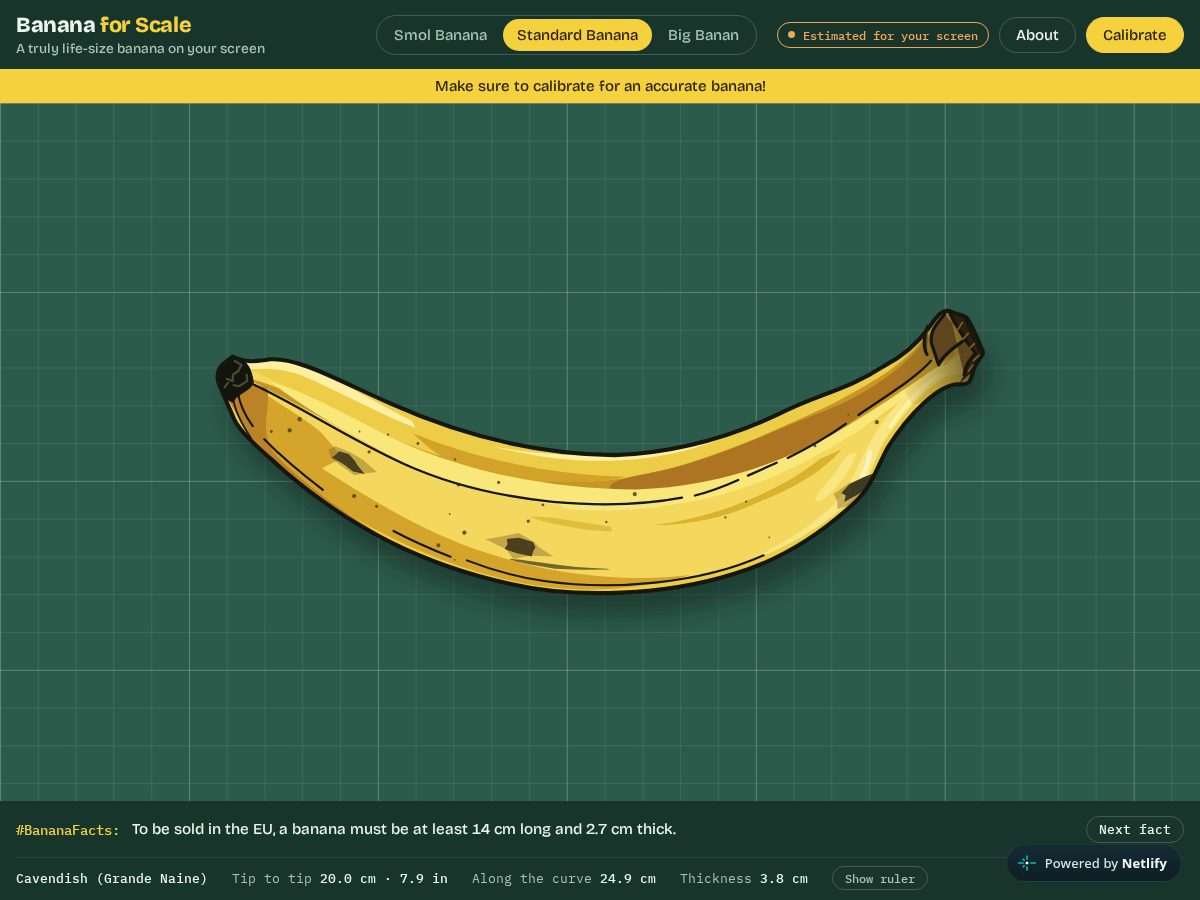Click the tip to tip '20.0 cm · 7.9 in' value
This screenshot has width=1200, height=900.
(384, 878)
